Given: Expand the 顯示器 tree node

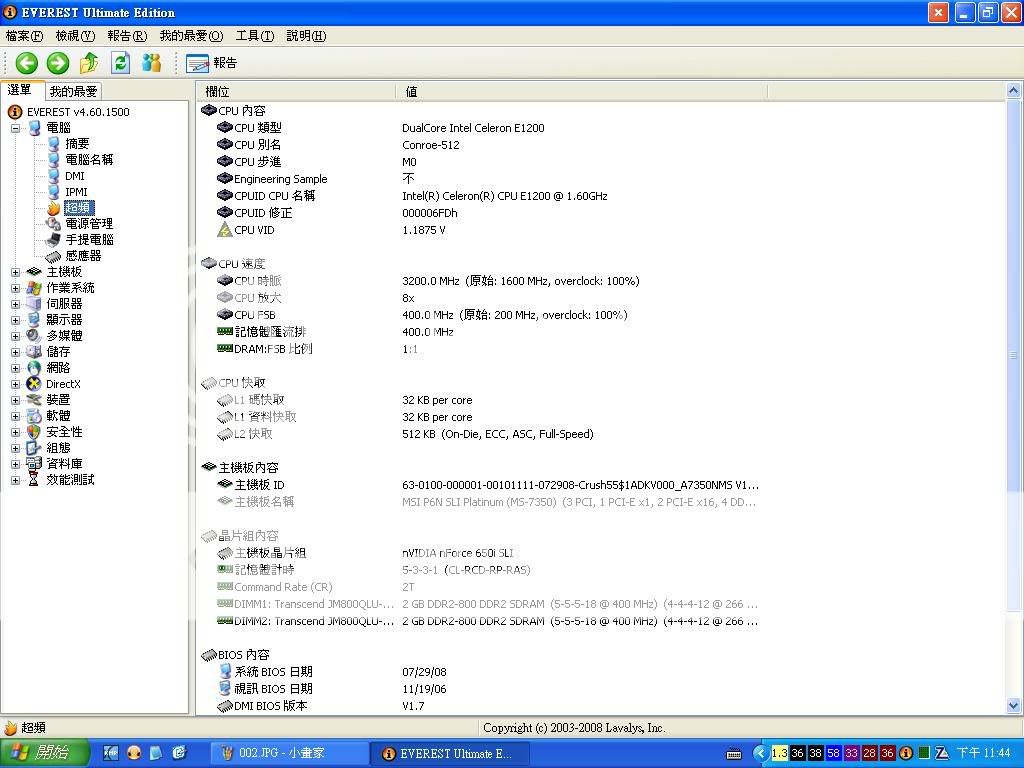Looking at the screenshot, I should coord(16,320).
